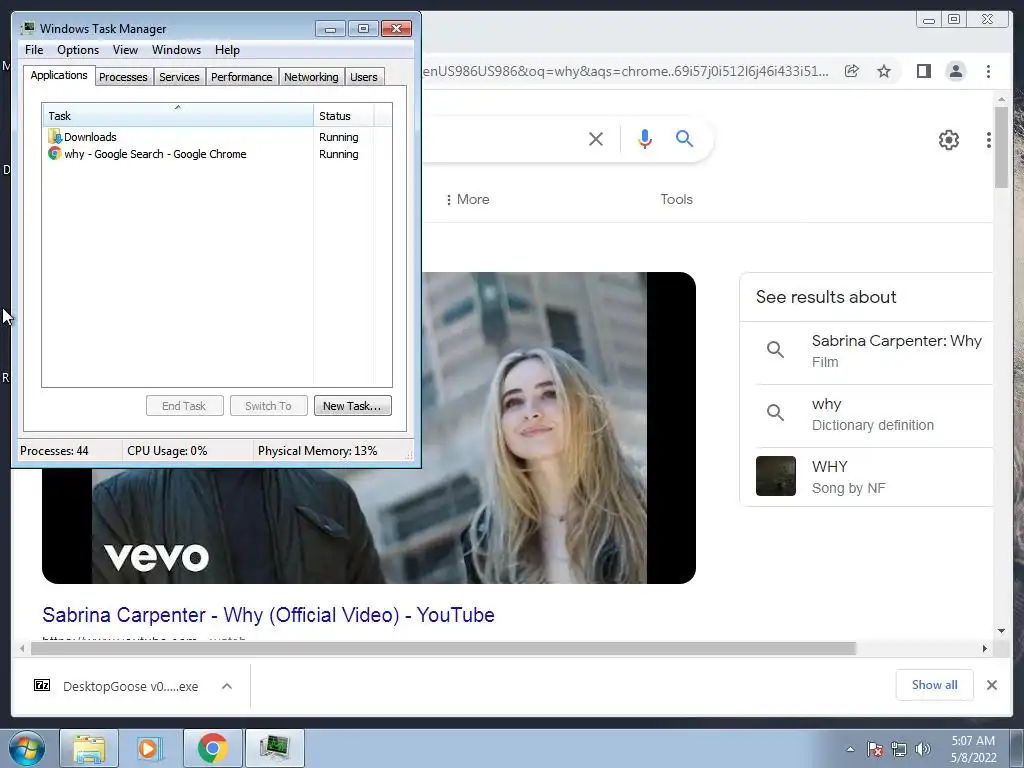Screen dimensions: 1024x768
Task: Open the Chrome three-dot menu
Action: 988,71
